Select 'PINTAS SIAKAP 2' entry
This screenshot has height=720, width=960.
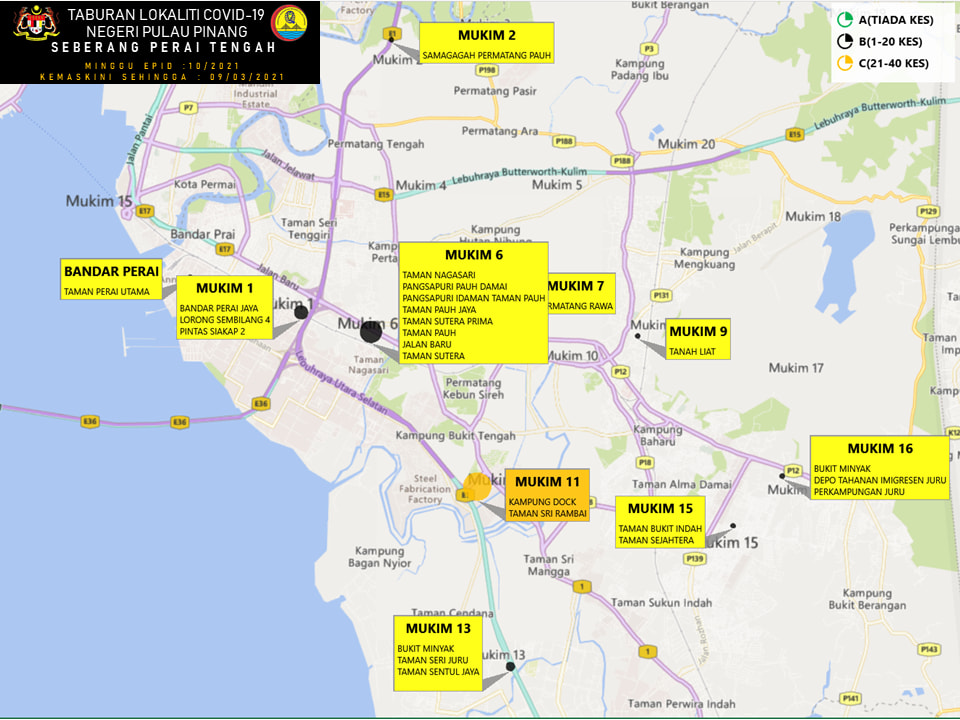coord(212,331)
